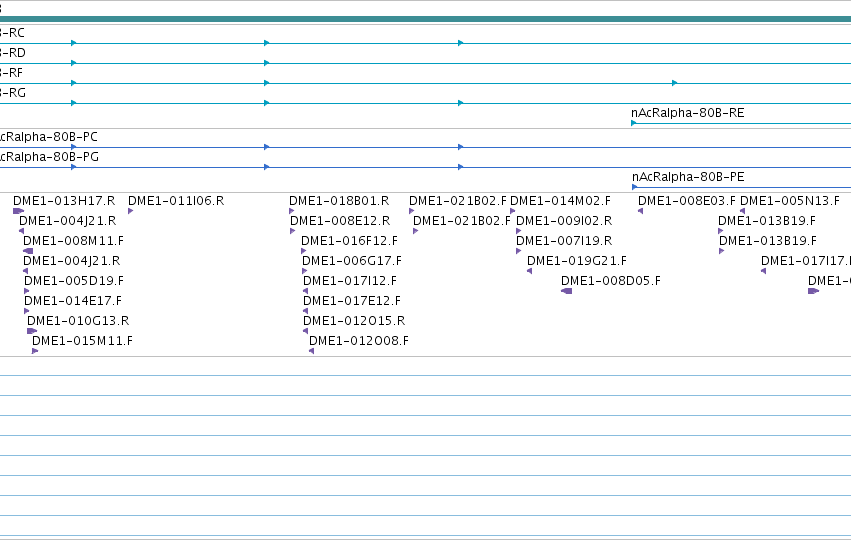
Task: Select the thick teal gene bar at top
Action: click(426, 19)
